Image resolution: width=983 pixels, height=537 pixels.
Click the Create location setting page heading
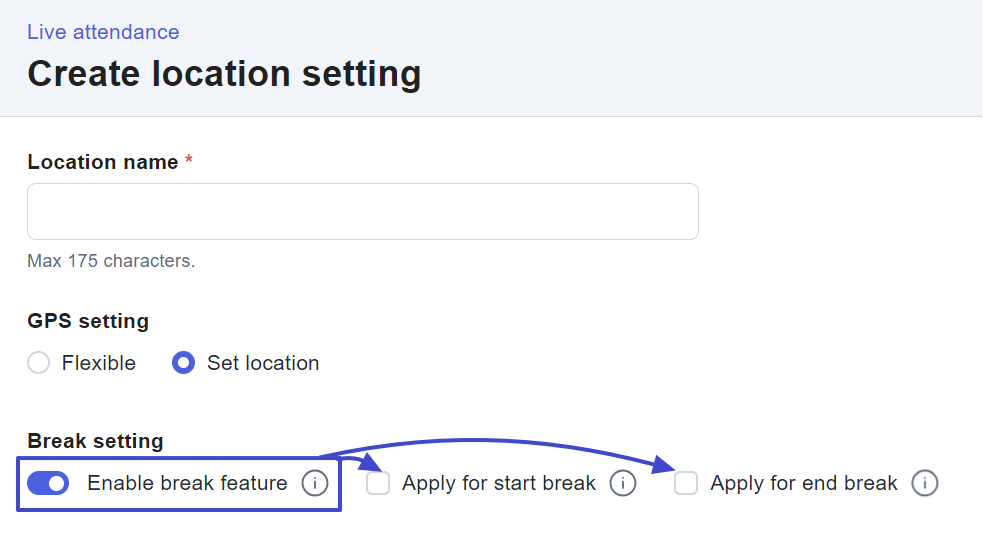pyautogui.click(x=224, y=74)
